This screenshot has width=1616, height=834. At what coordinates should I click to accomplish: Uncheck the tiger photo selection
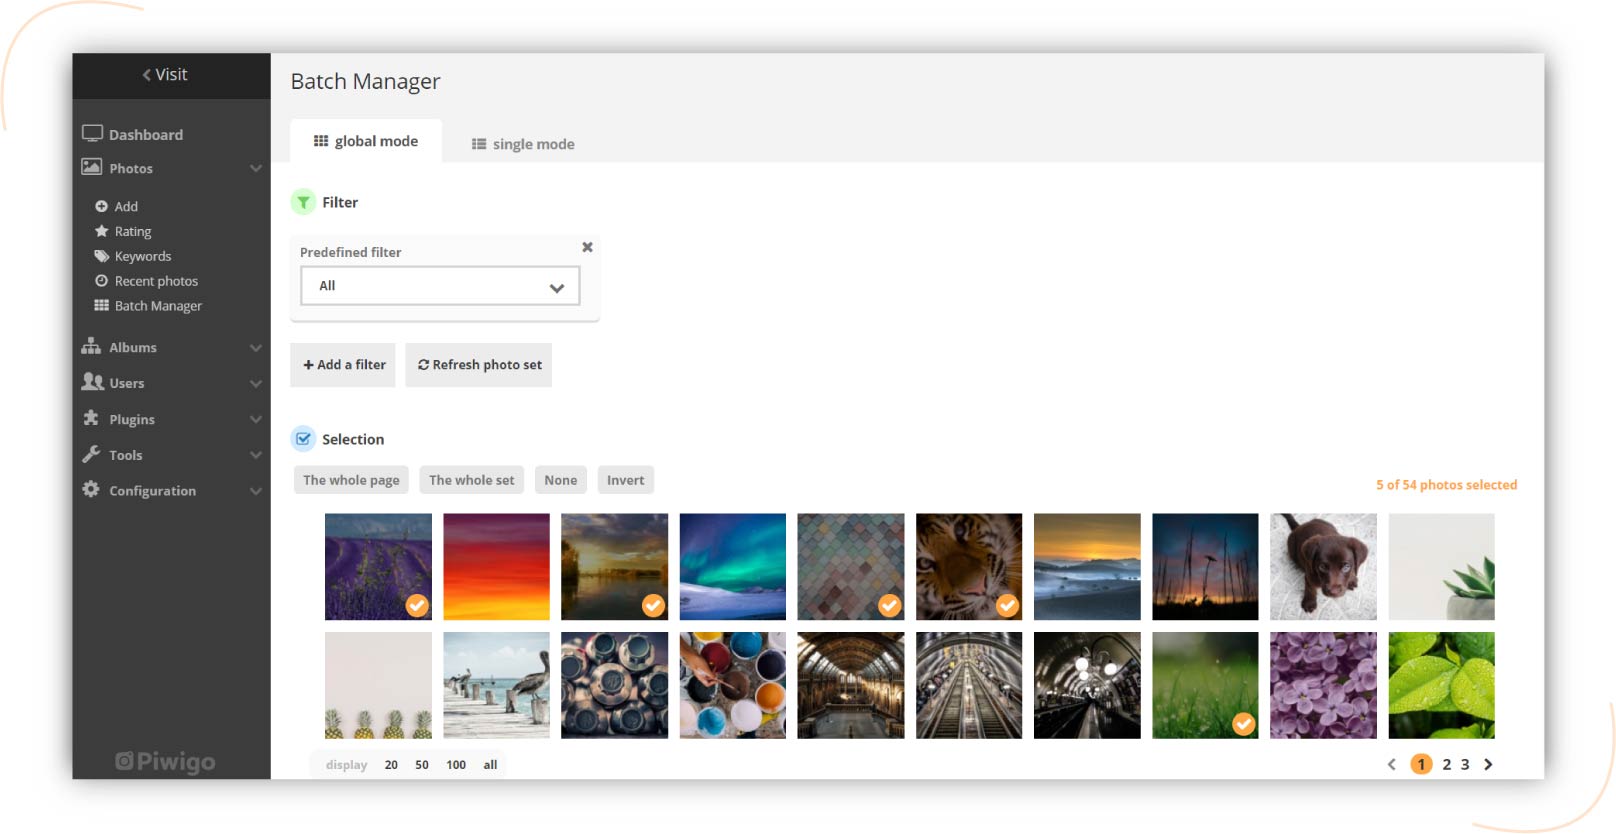[x=1007, y=605]
